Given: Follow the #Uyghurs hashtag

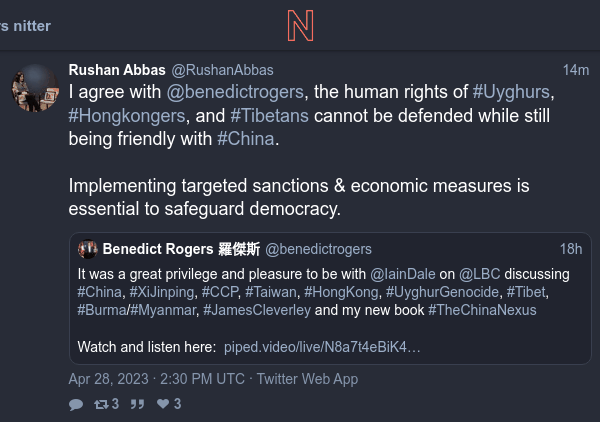Looking at the screenshot, I should tap(512, 92).
